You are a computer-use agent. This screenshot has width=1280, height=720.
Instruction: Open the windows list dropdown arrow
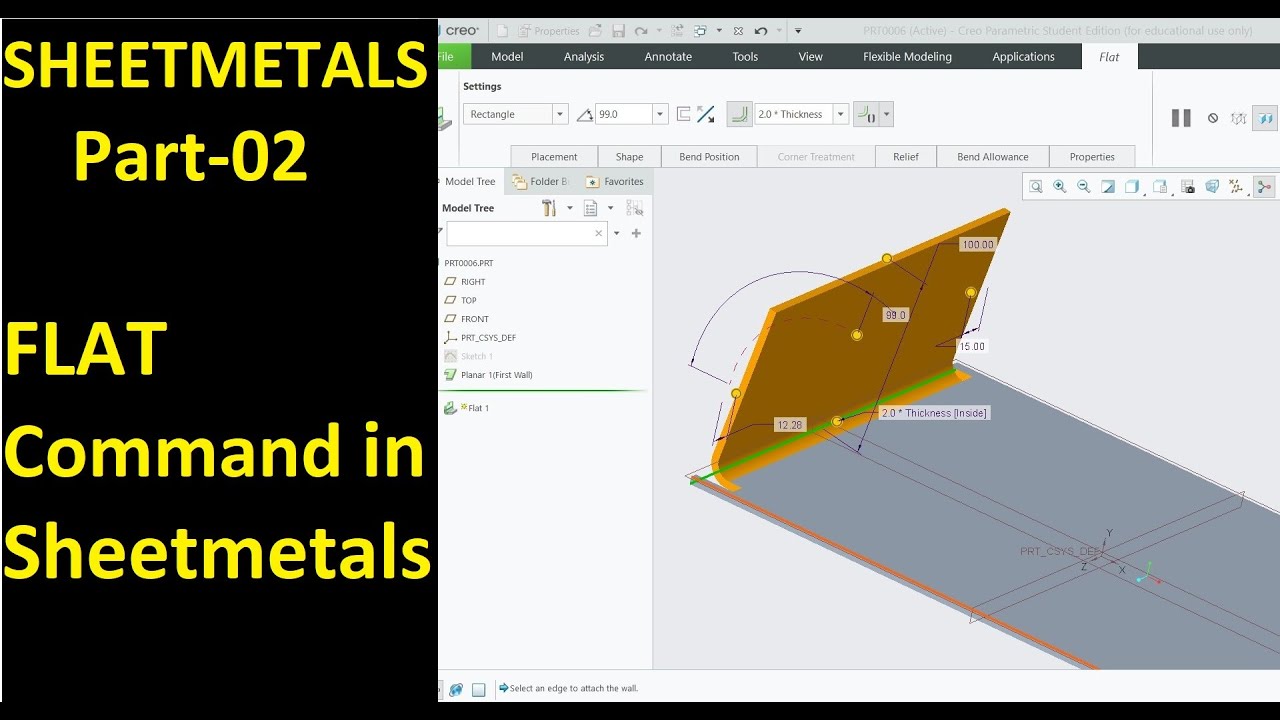(719, 31)
